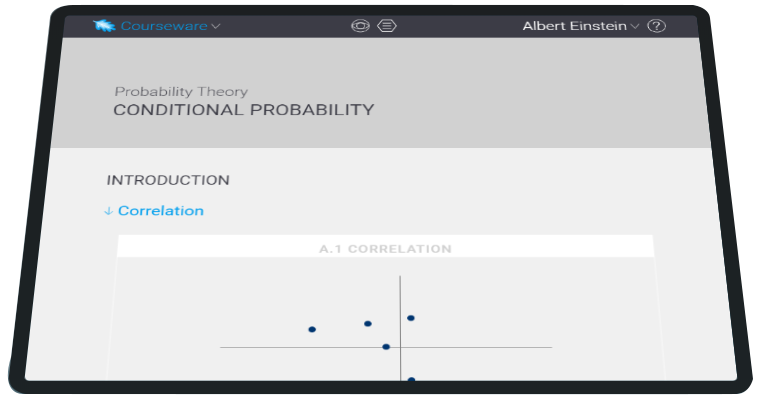The height and width of the screenshot is (401, 760).
Task: Click the A.1 CORRELATION panel header
Action: click(385, 249)
